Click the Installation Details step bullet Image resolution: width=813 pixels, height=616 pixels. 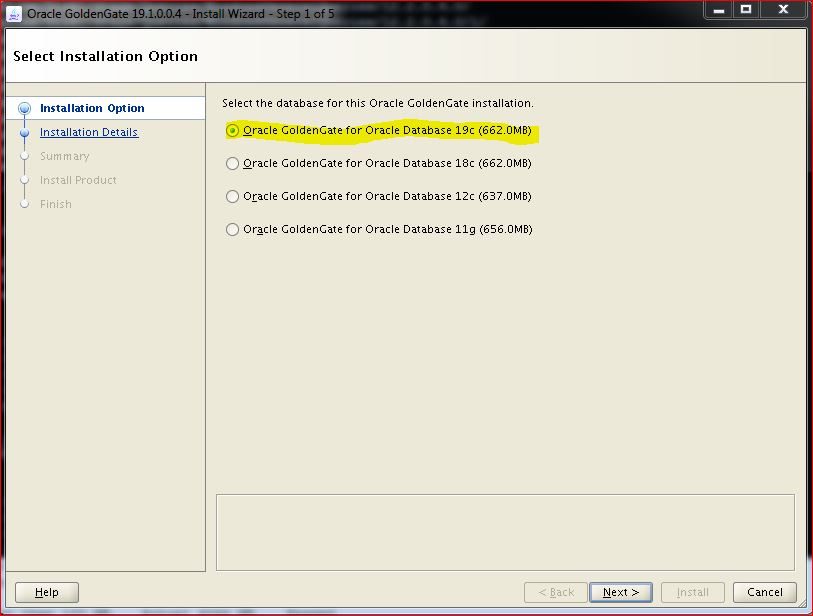coord(25,132)
